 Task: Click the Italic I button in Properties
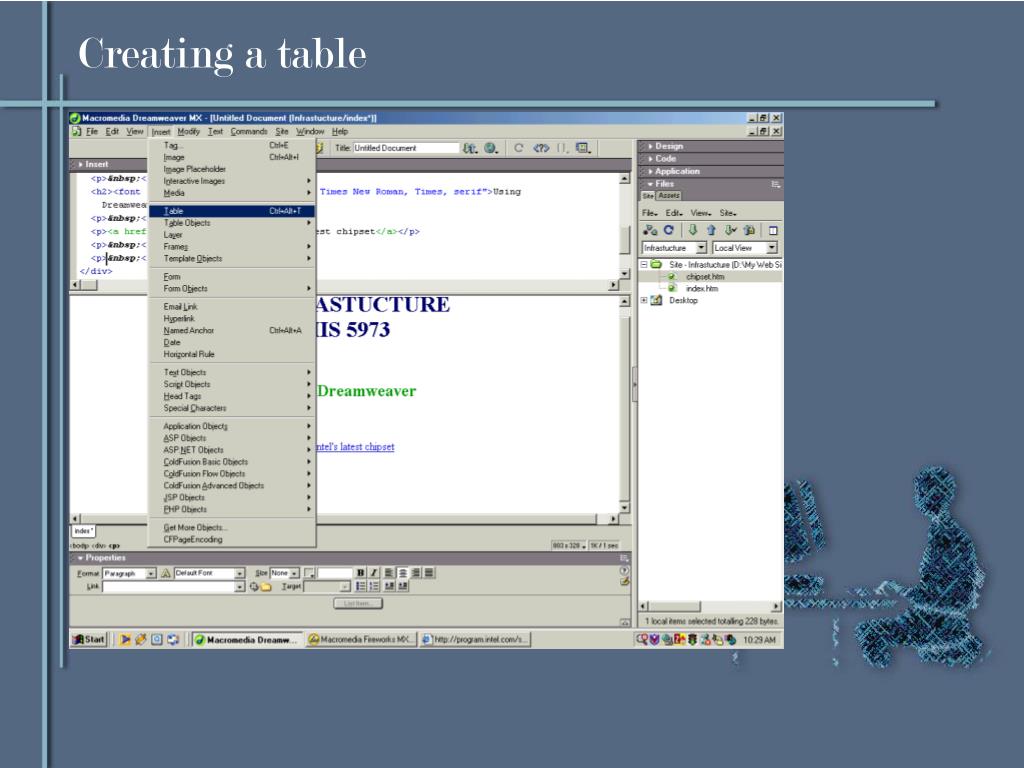point(374,573)
